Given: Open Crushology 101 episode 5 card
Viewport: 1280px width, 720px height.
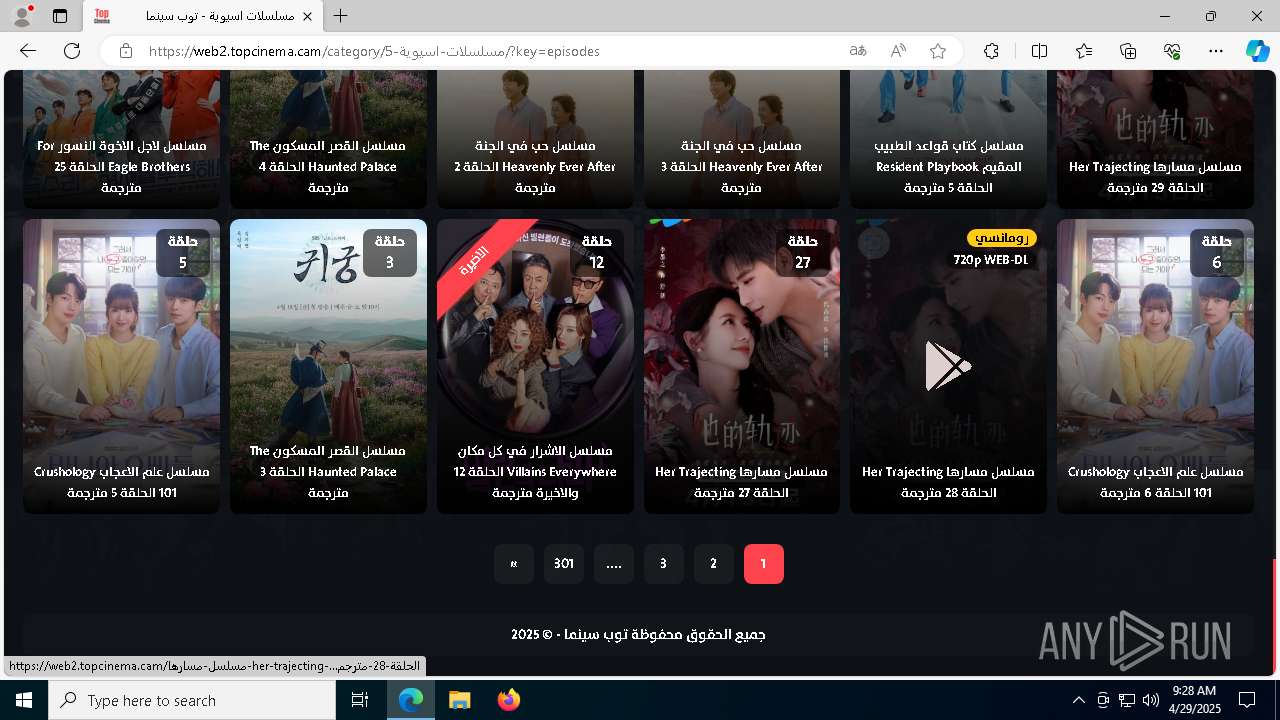Looking at the screenshot, I should coord(121,366).
